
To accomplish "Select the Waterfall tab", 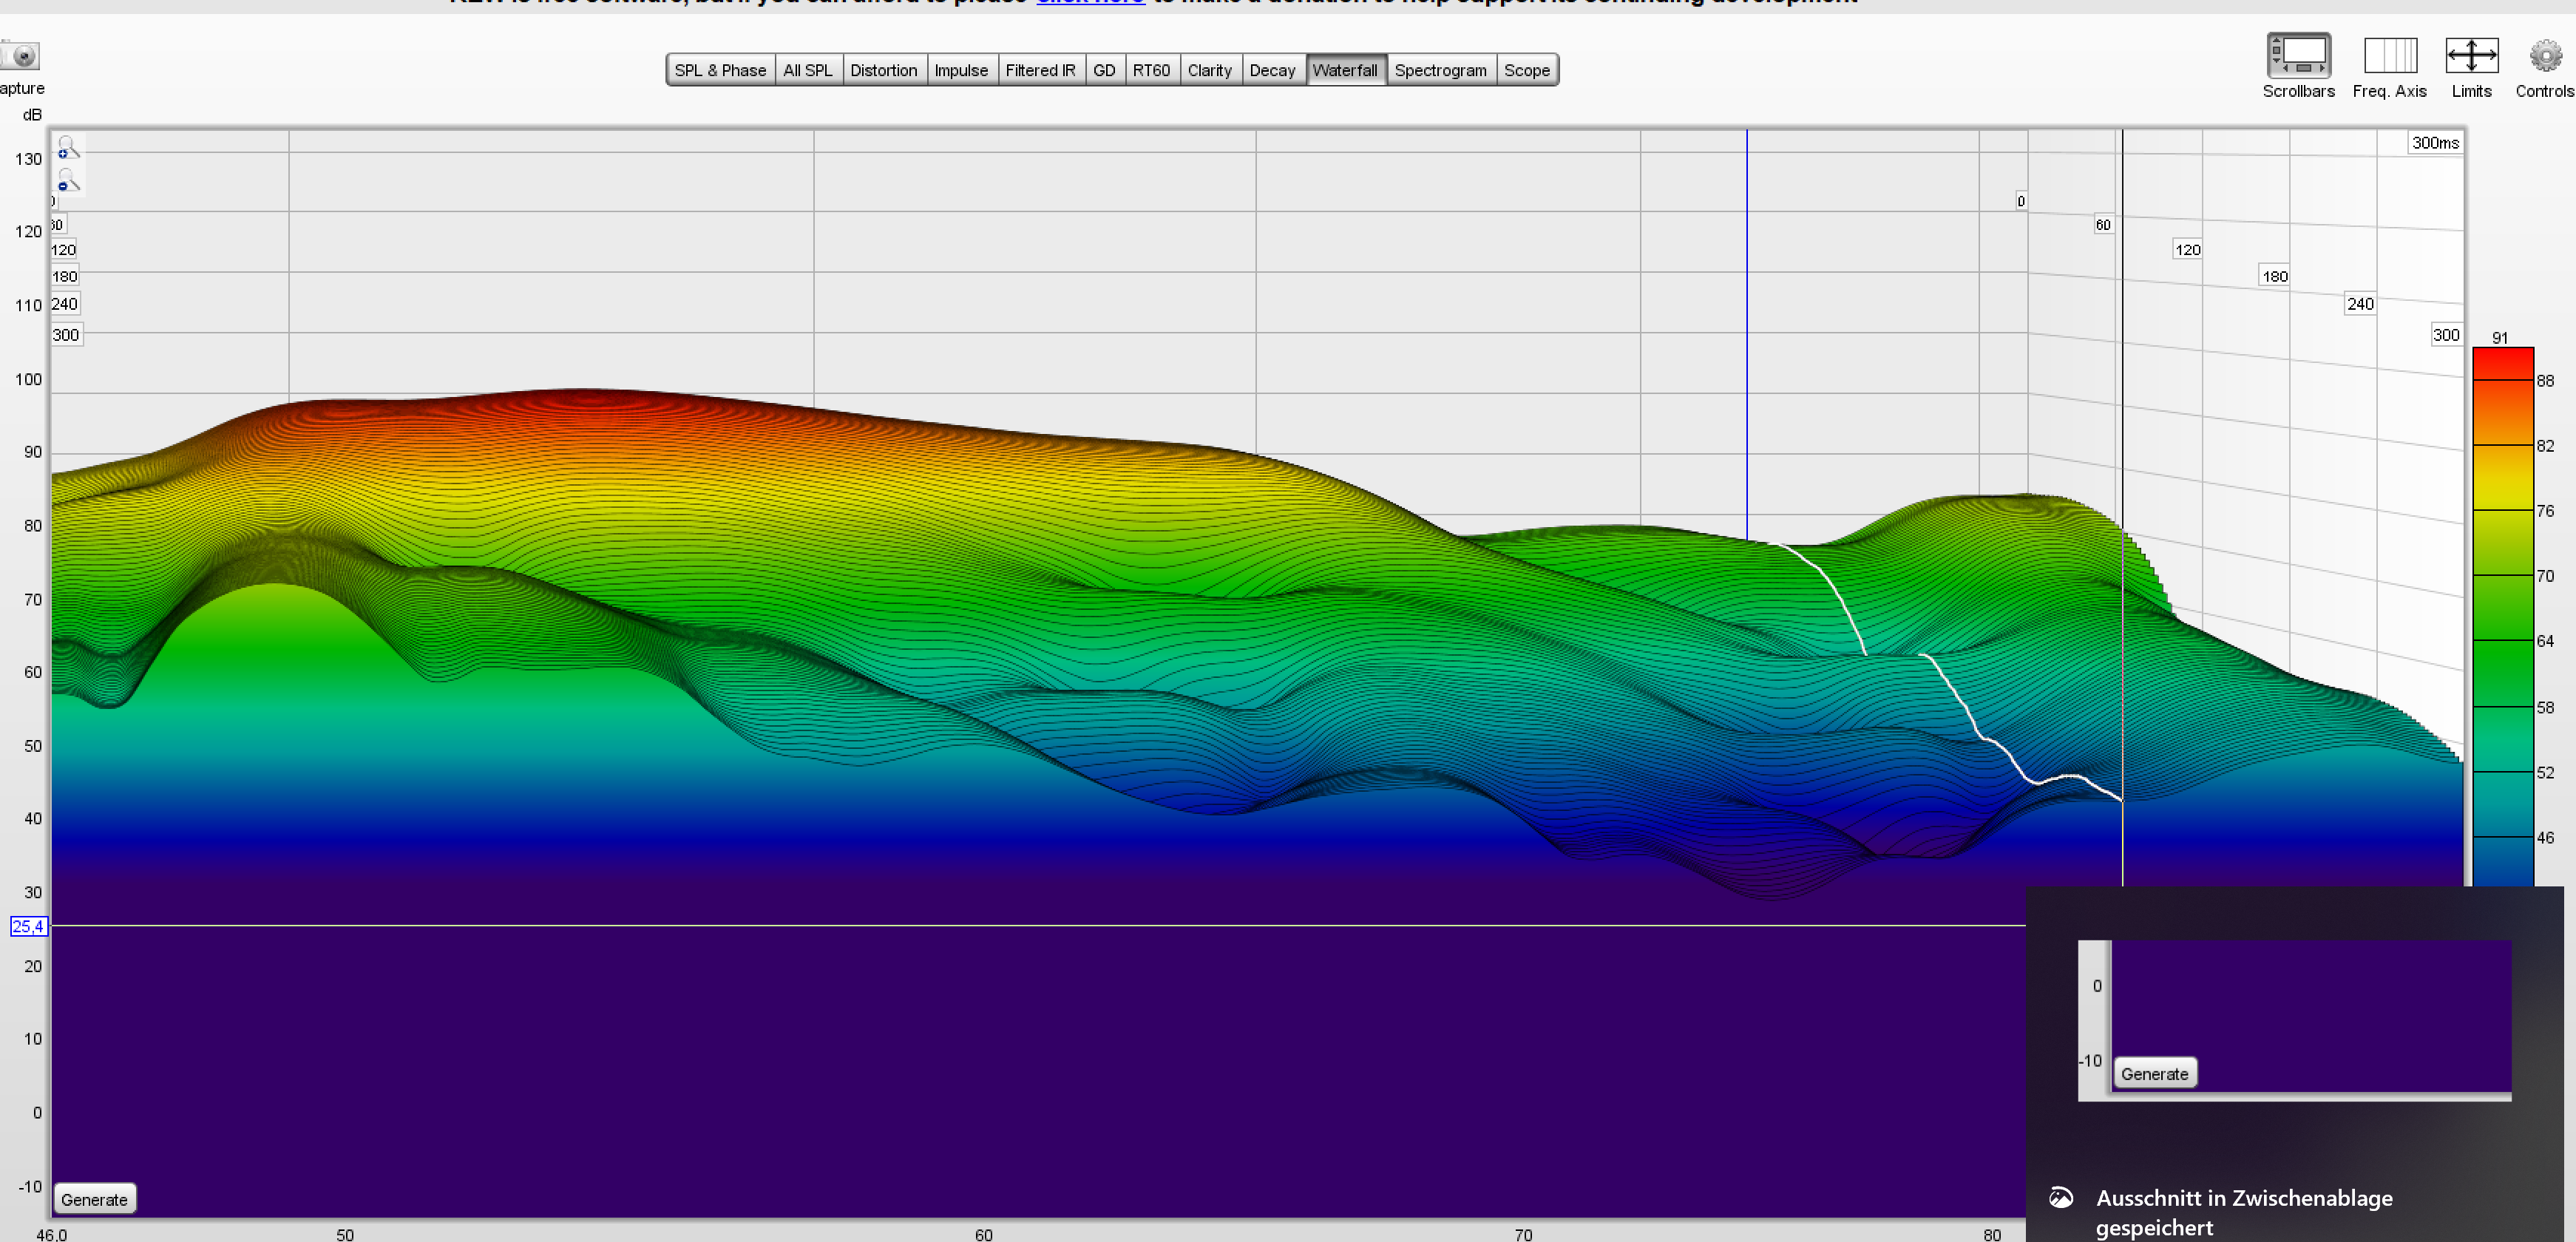I will point(1345,70).
